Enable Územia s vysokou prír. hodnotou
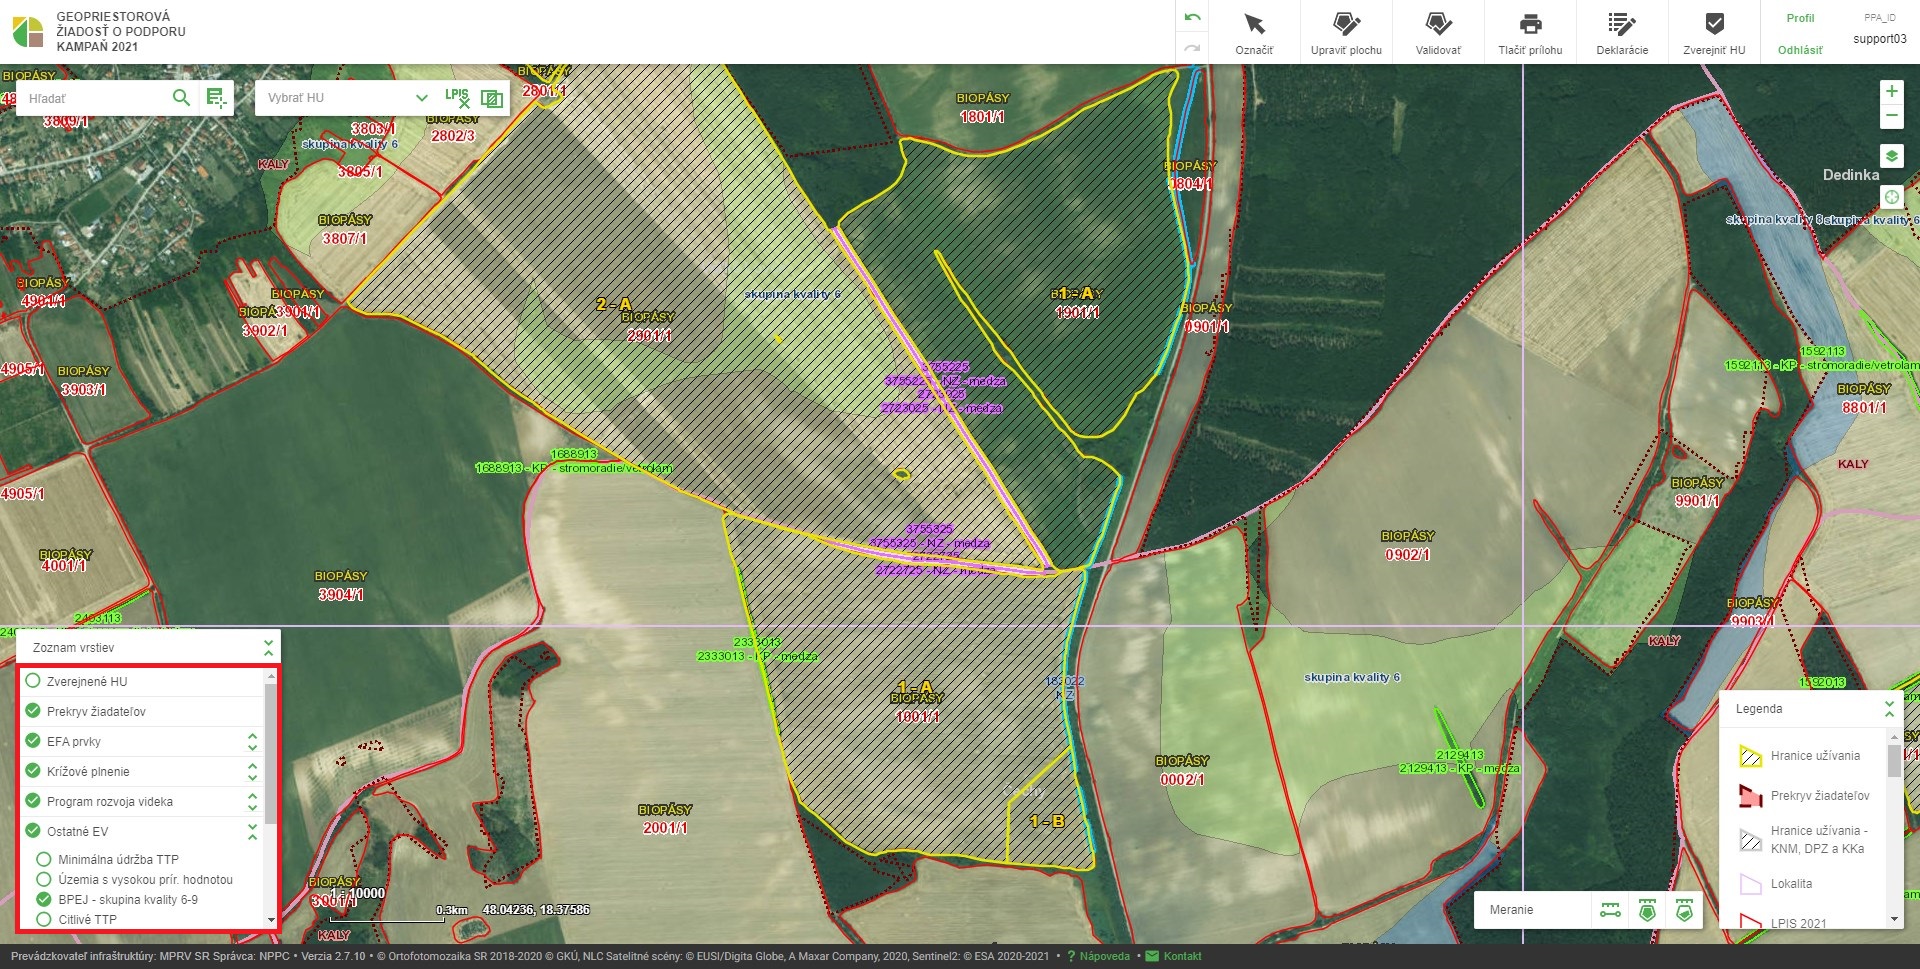The height and width of the screenshot is (969, 1920). (44, 879)
